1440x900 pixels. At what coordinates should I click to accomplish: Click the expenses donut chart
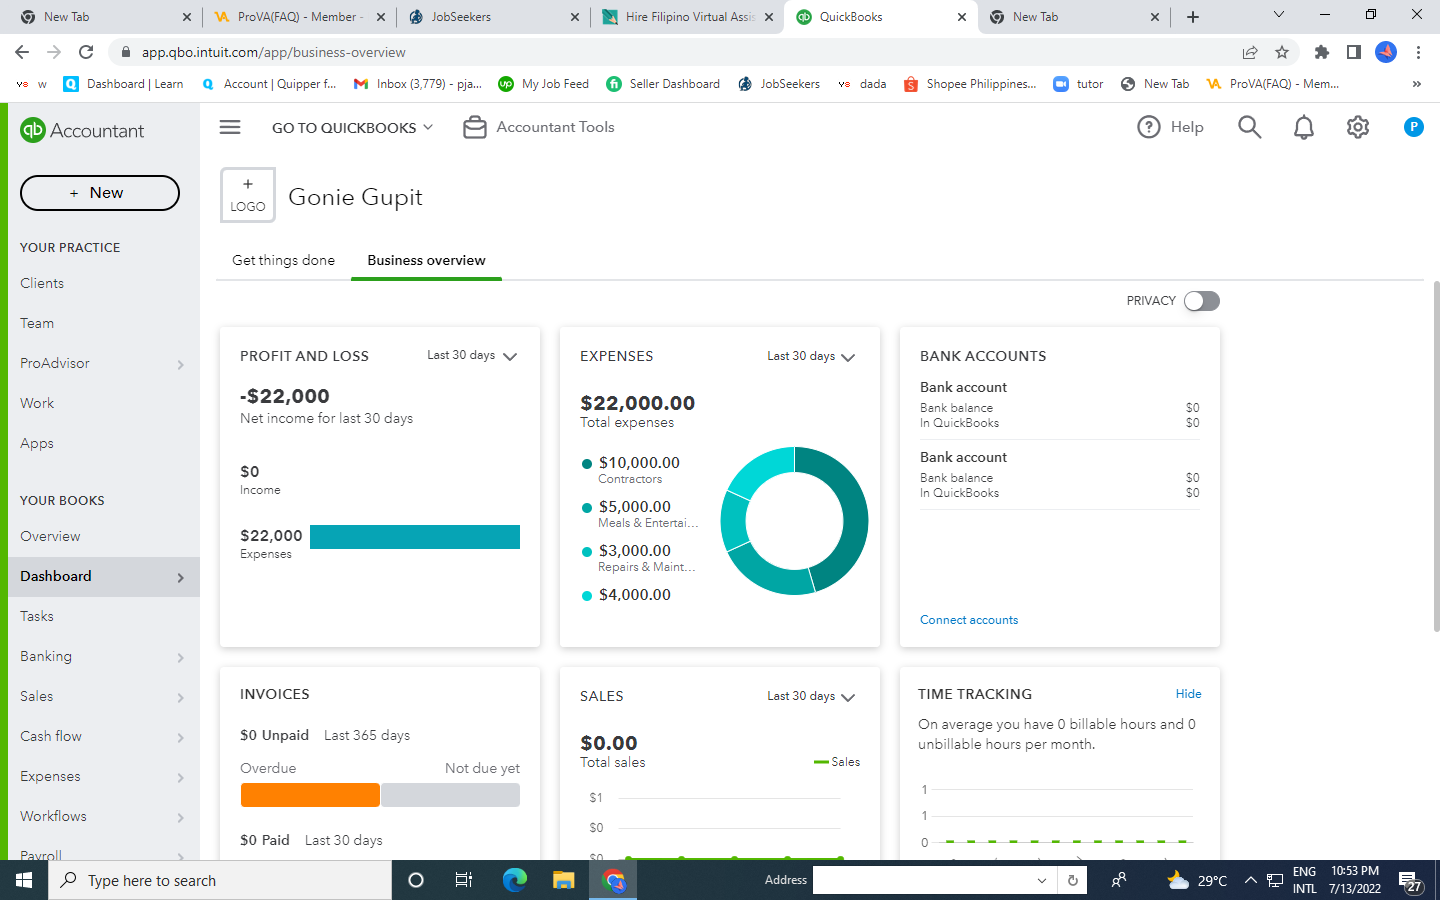click(x=795, y=520)
